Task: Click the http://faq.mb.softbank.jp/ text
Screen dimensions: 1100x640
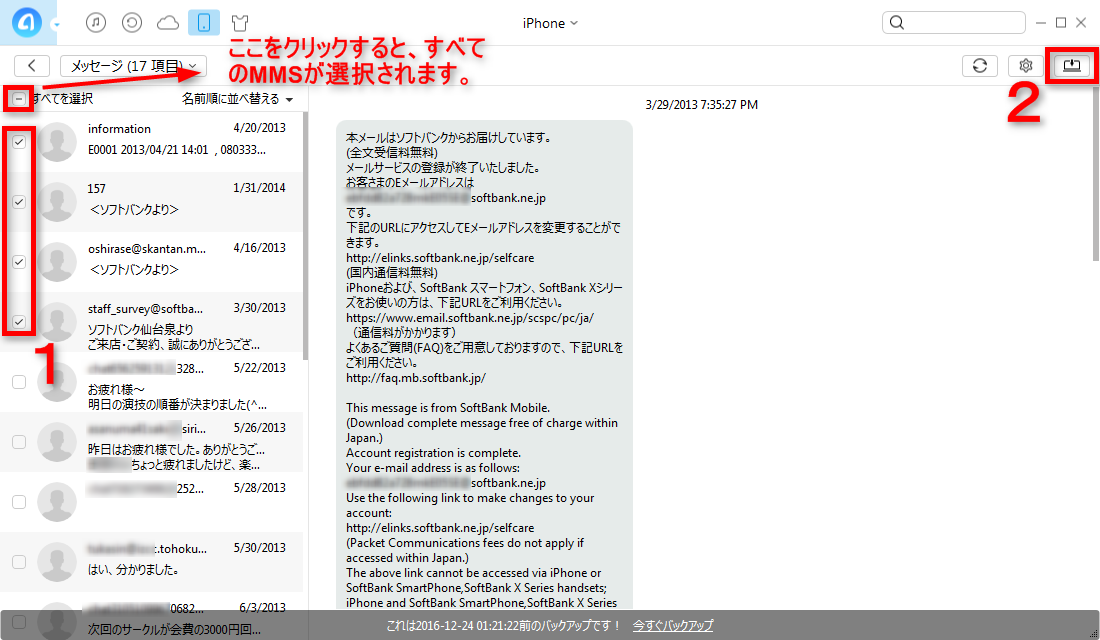Action: point(415,378)
